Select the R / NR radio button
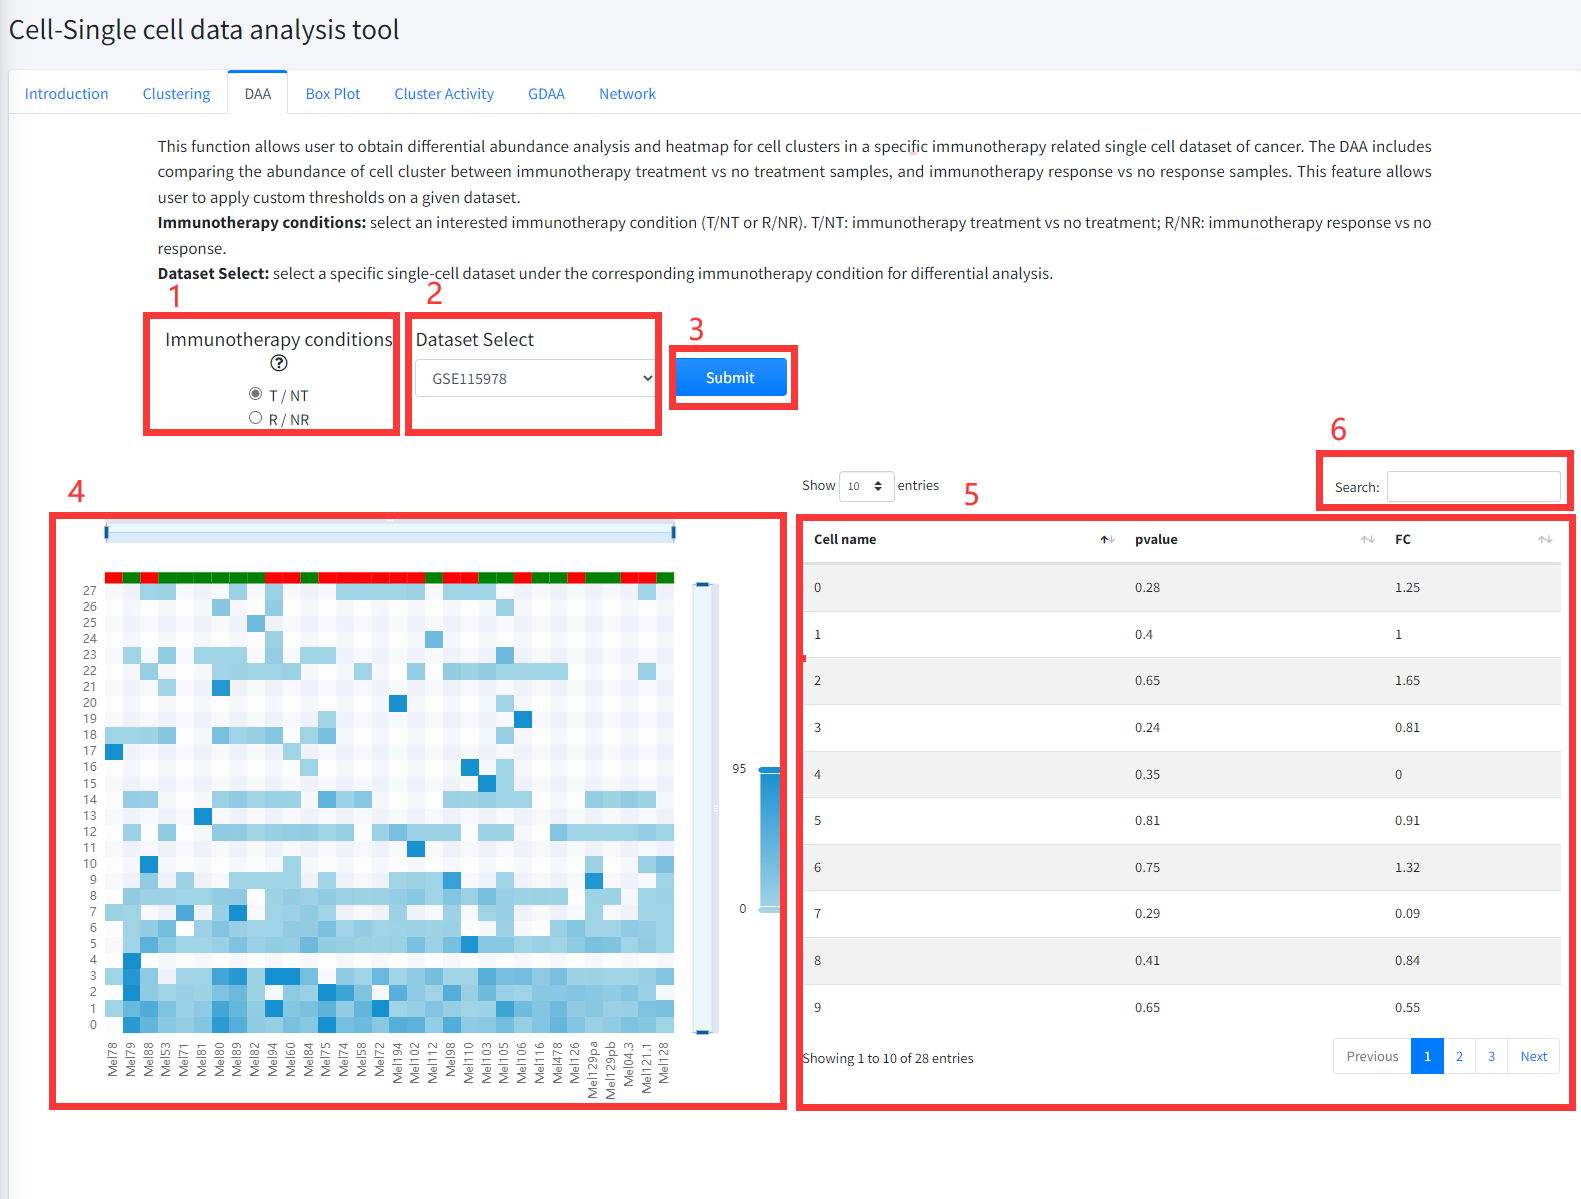 (256, 418)
